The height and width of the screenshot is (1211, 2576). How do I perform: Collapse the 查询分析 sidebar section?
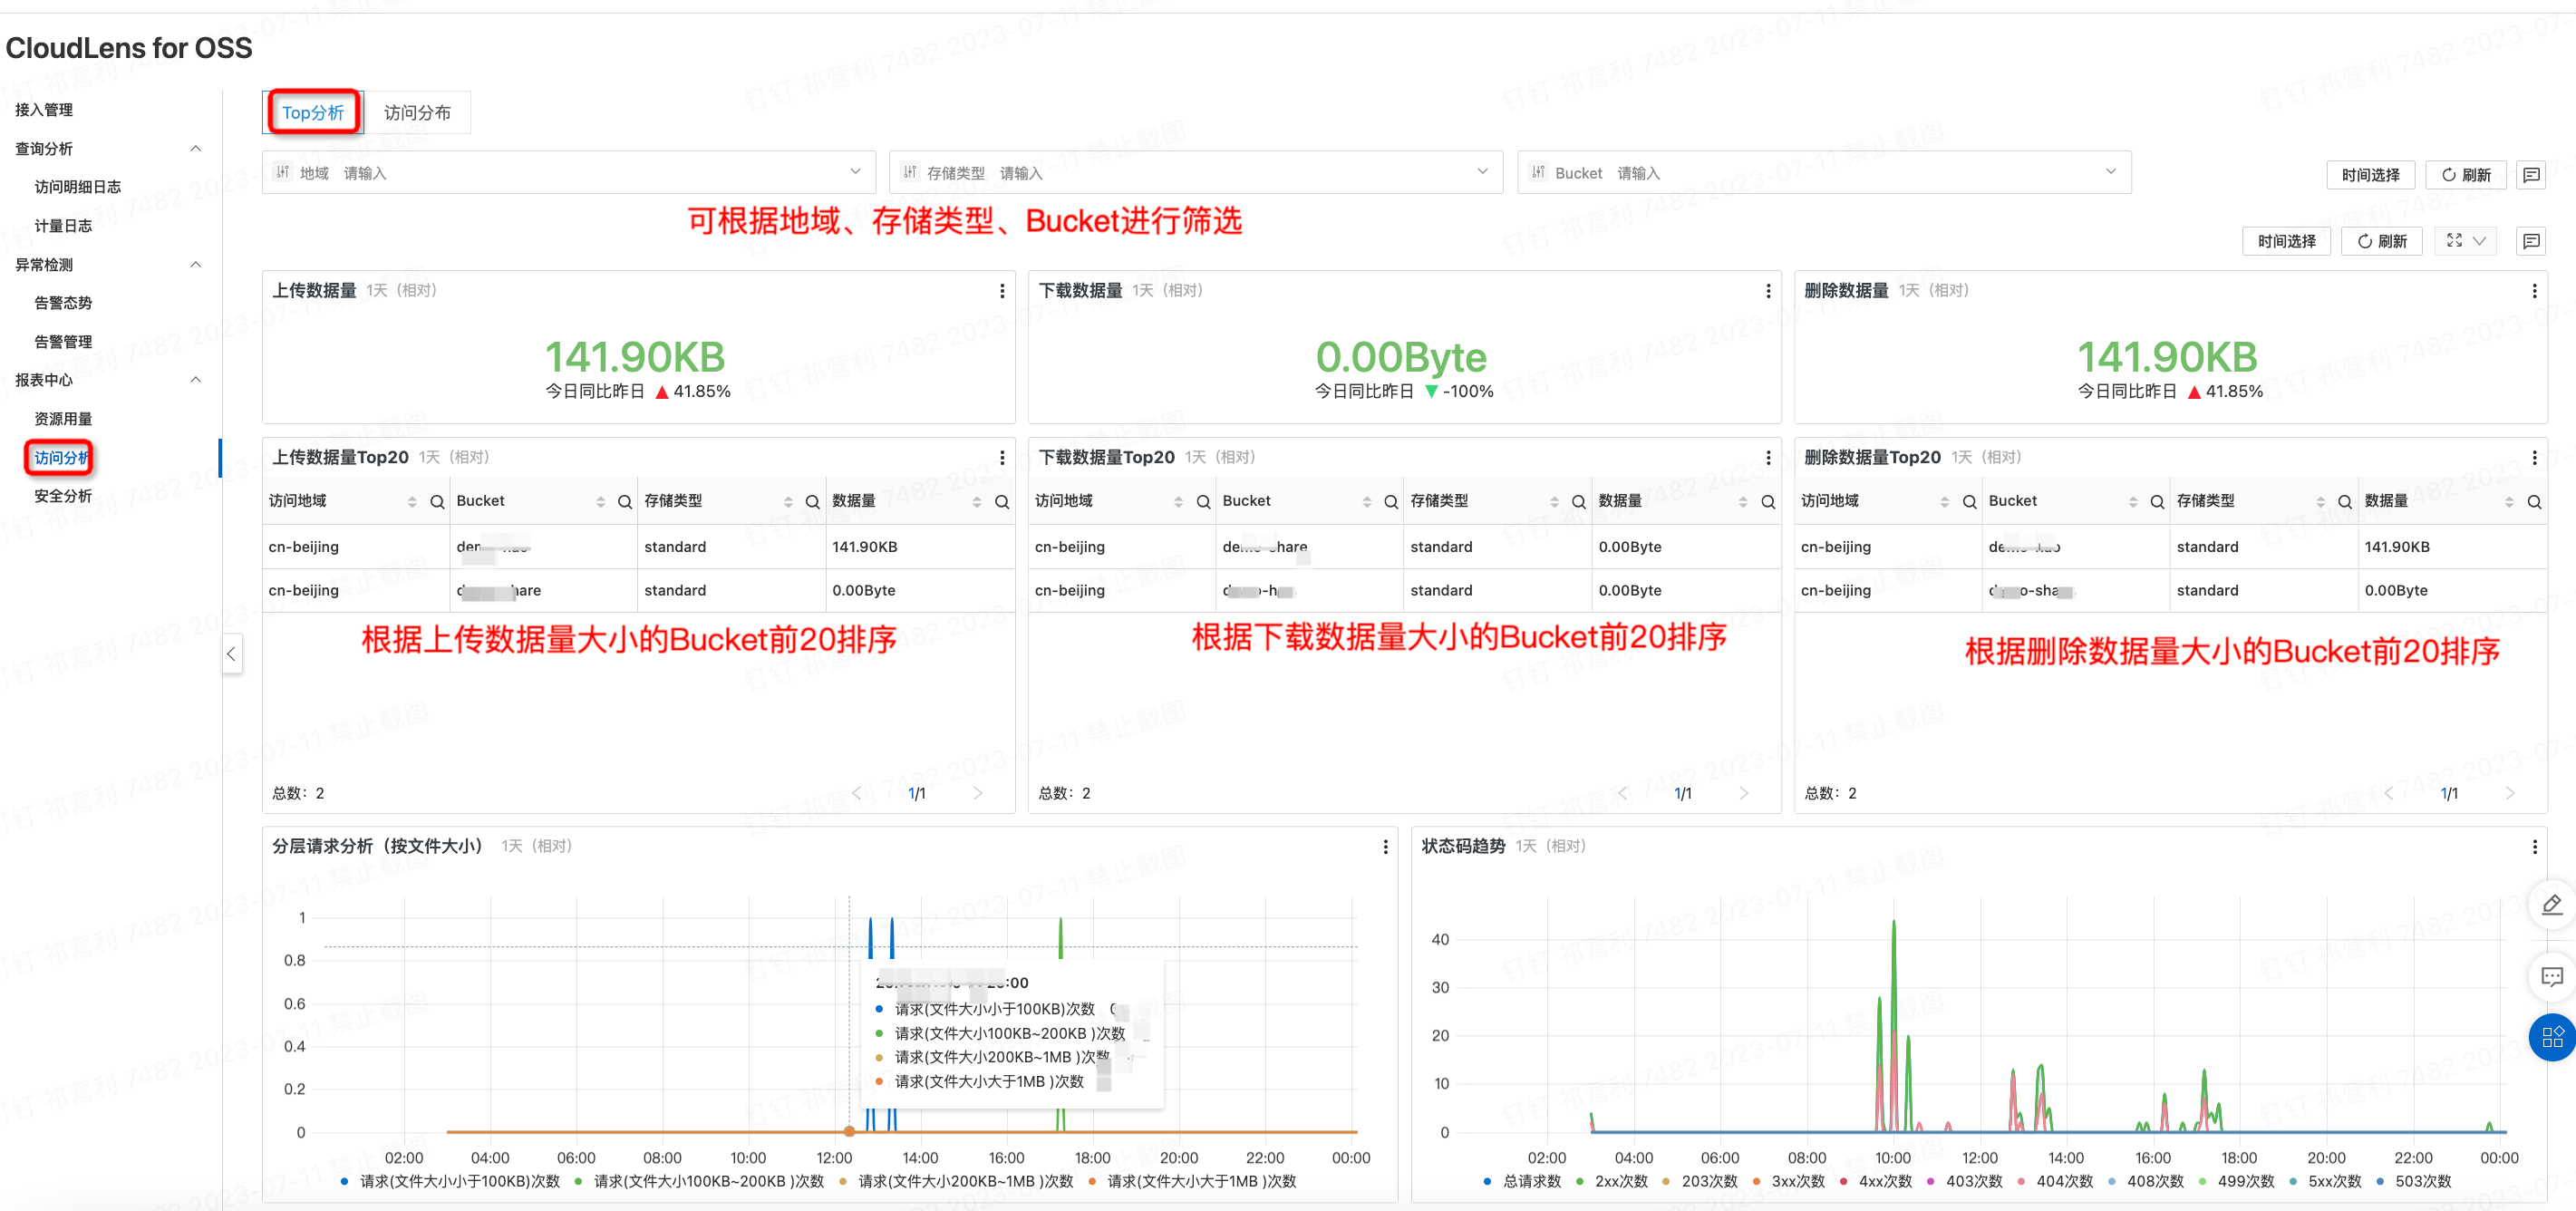[x=196, y=149]
